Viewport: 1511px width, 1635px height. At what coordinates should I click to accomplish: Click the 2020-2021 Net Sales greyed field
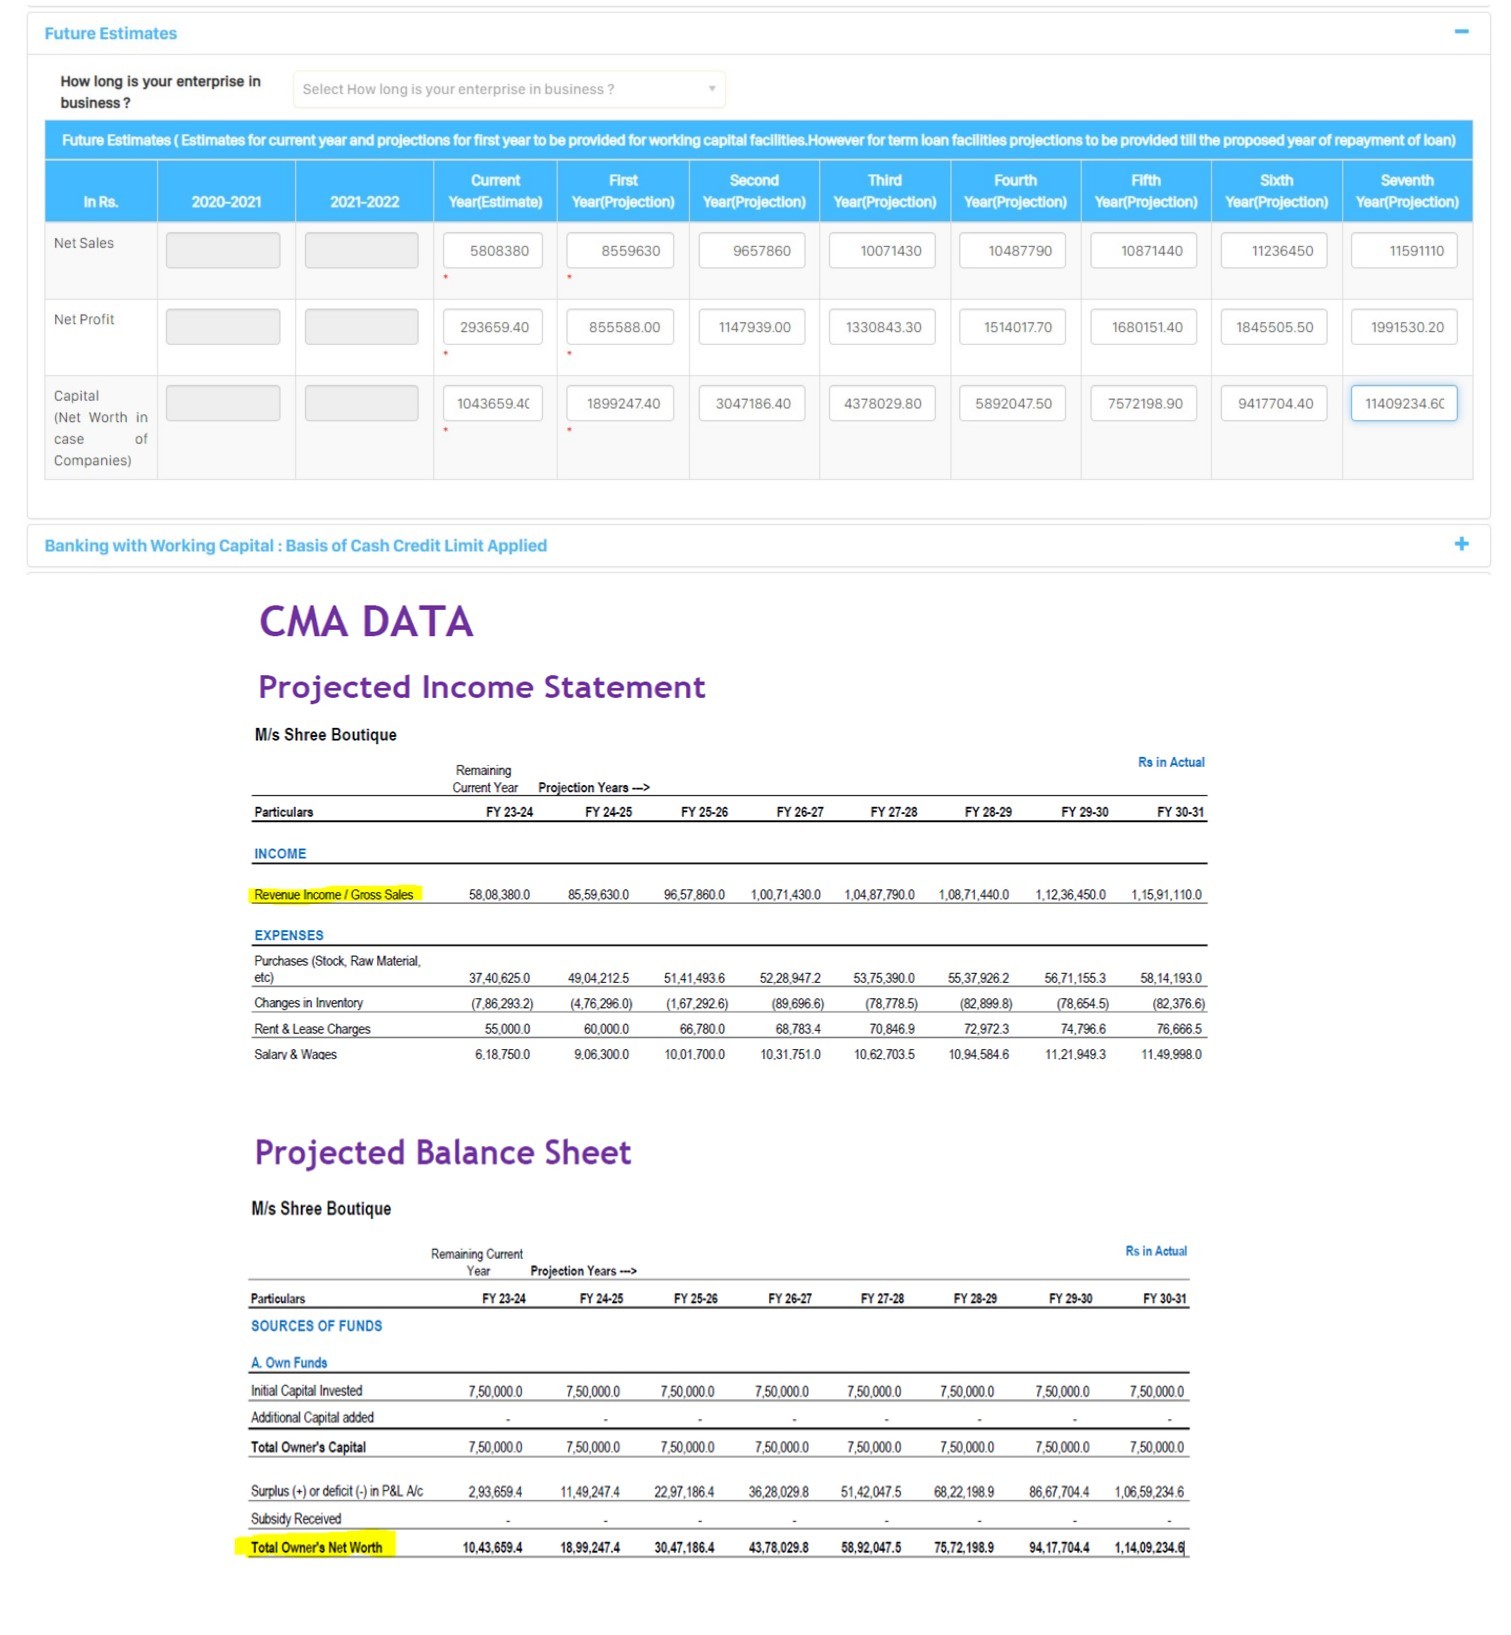(223, 251)
